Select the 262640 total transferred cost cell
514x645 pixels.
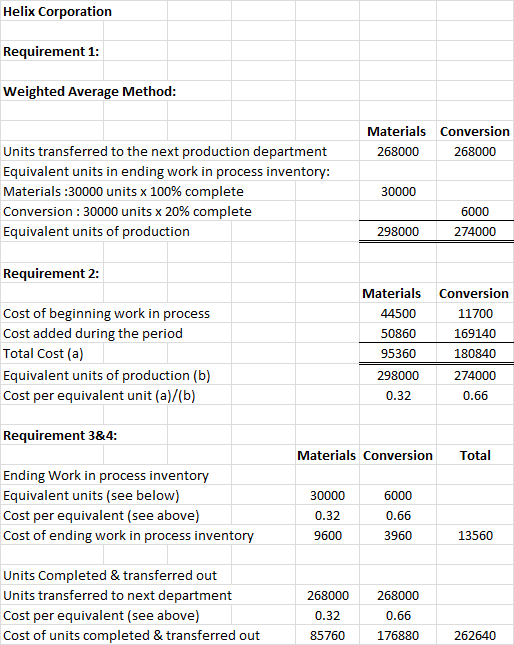(x=475, y=636)
